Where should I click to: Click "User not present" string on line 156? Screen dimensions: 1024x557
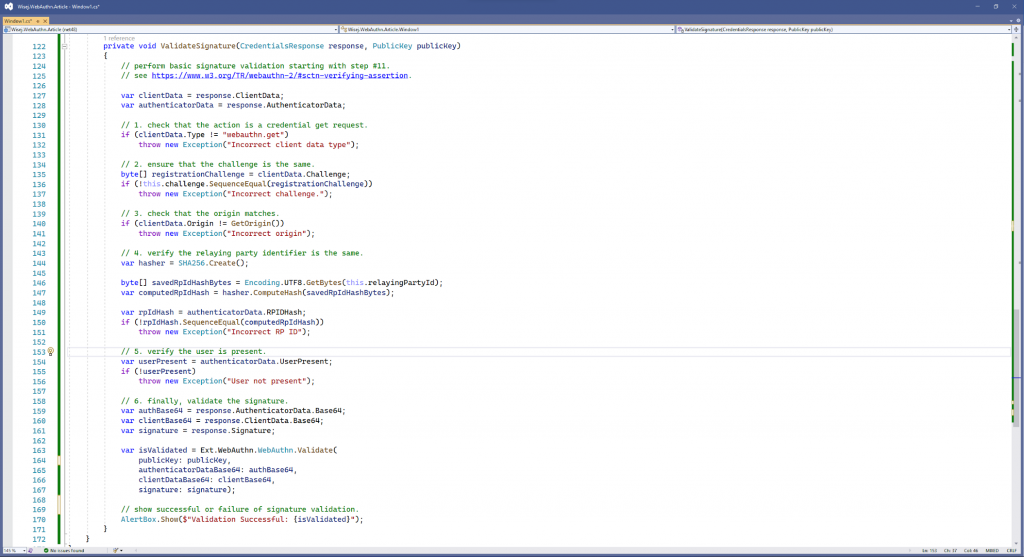266,381
